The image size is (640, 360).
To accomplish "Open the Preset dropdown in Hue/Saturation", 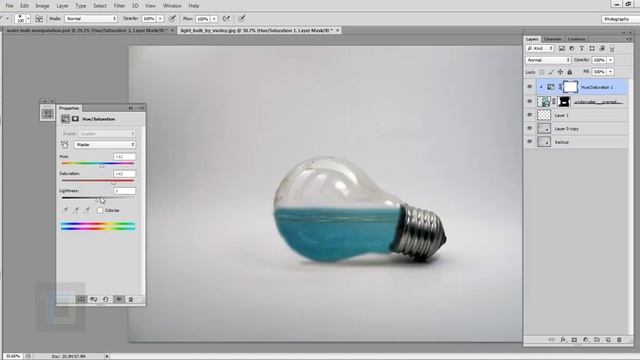I will tap(107, 133).
